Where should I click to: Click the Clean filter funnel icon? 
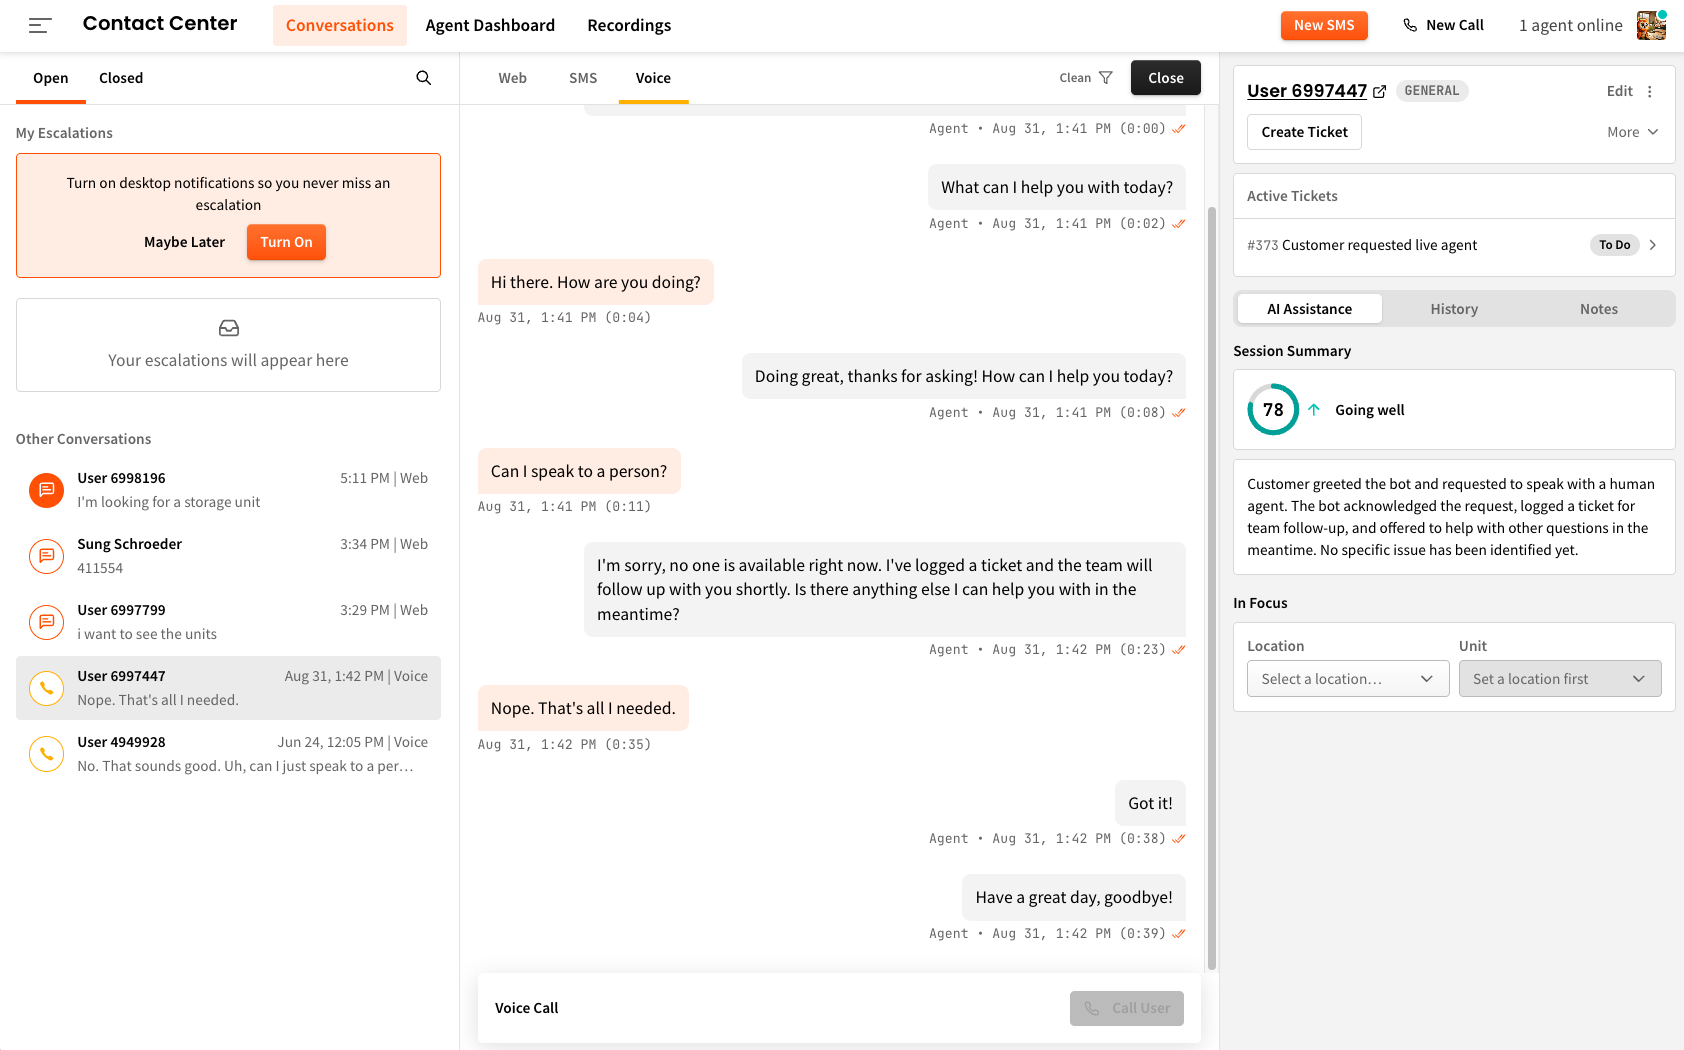click(1105, 78)
